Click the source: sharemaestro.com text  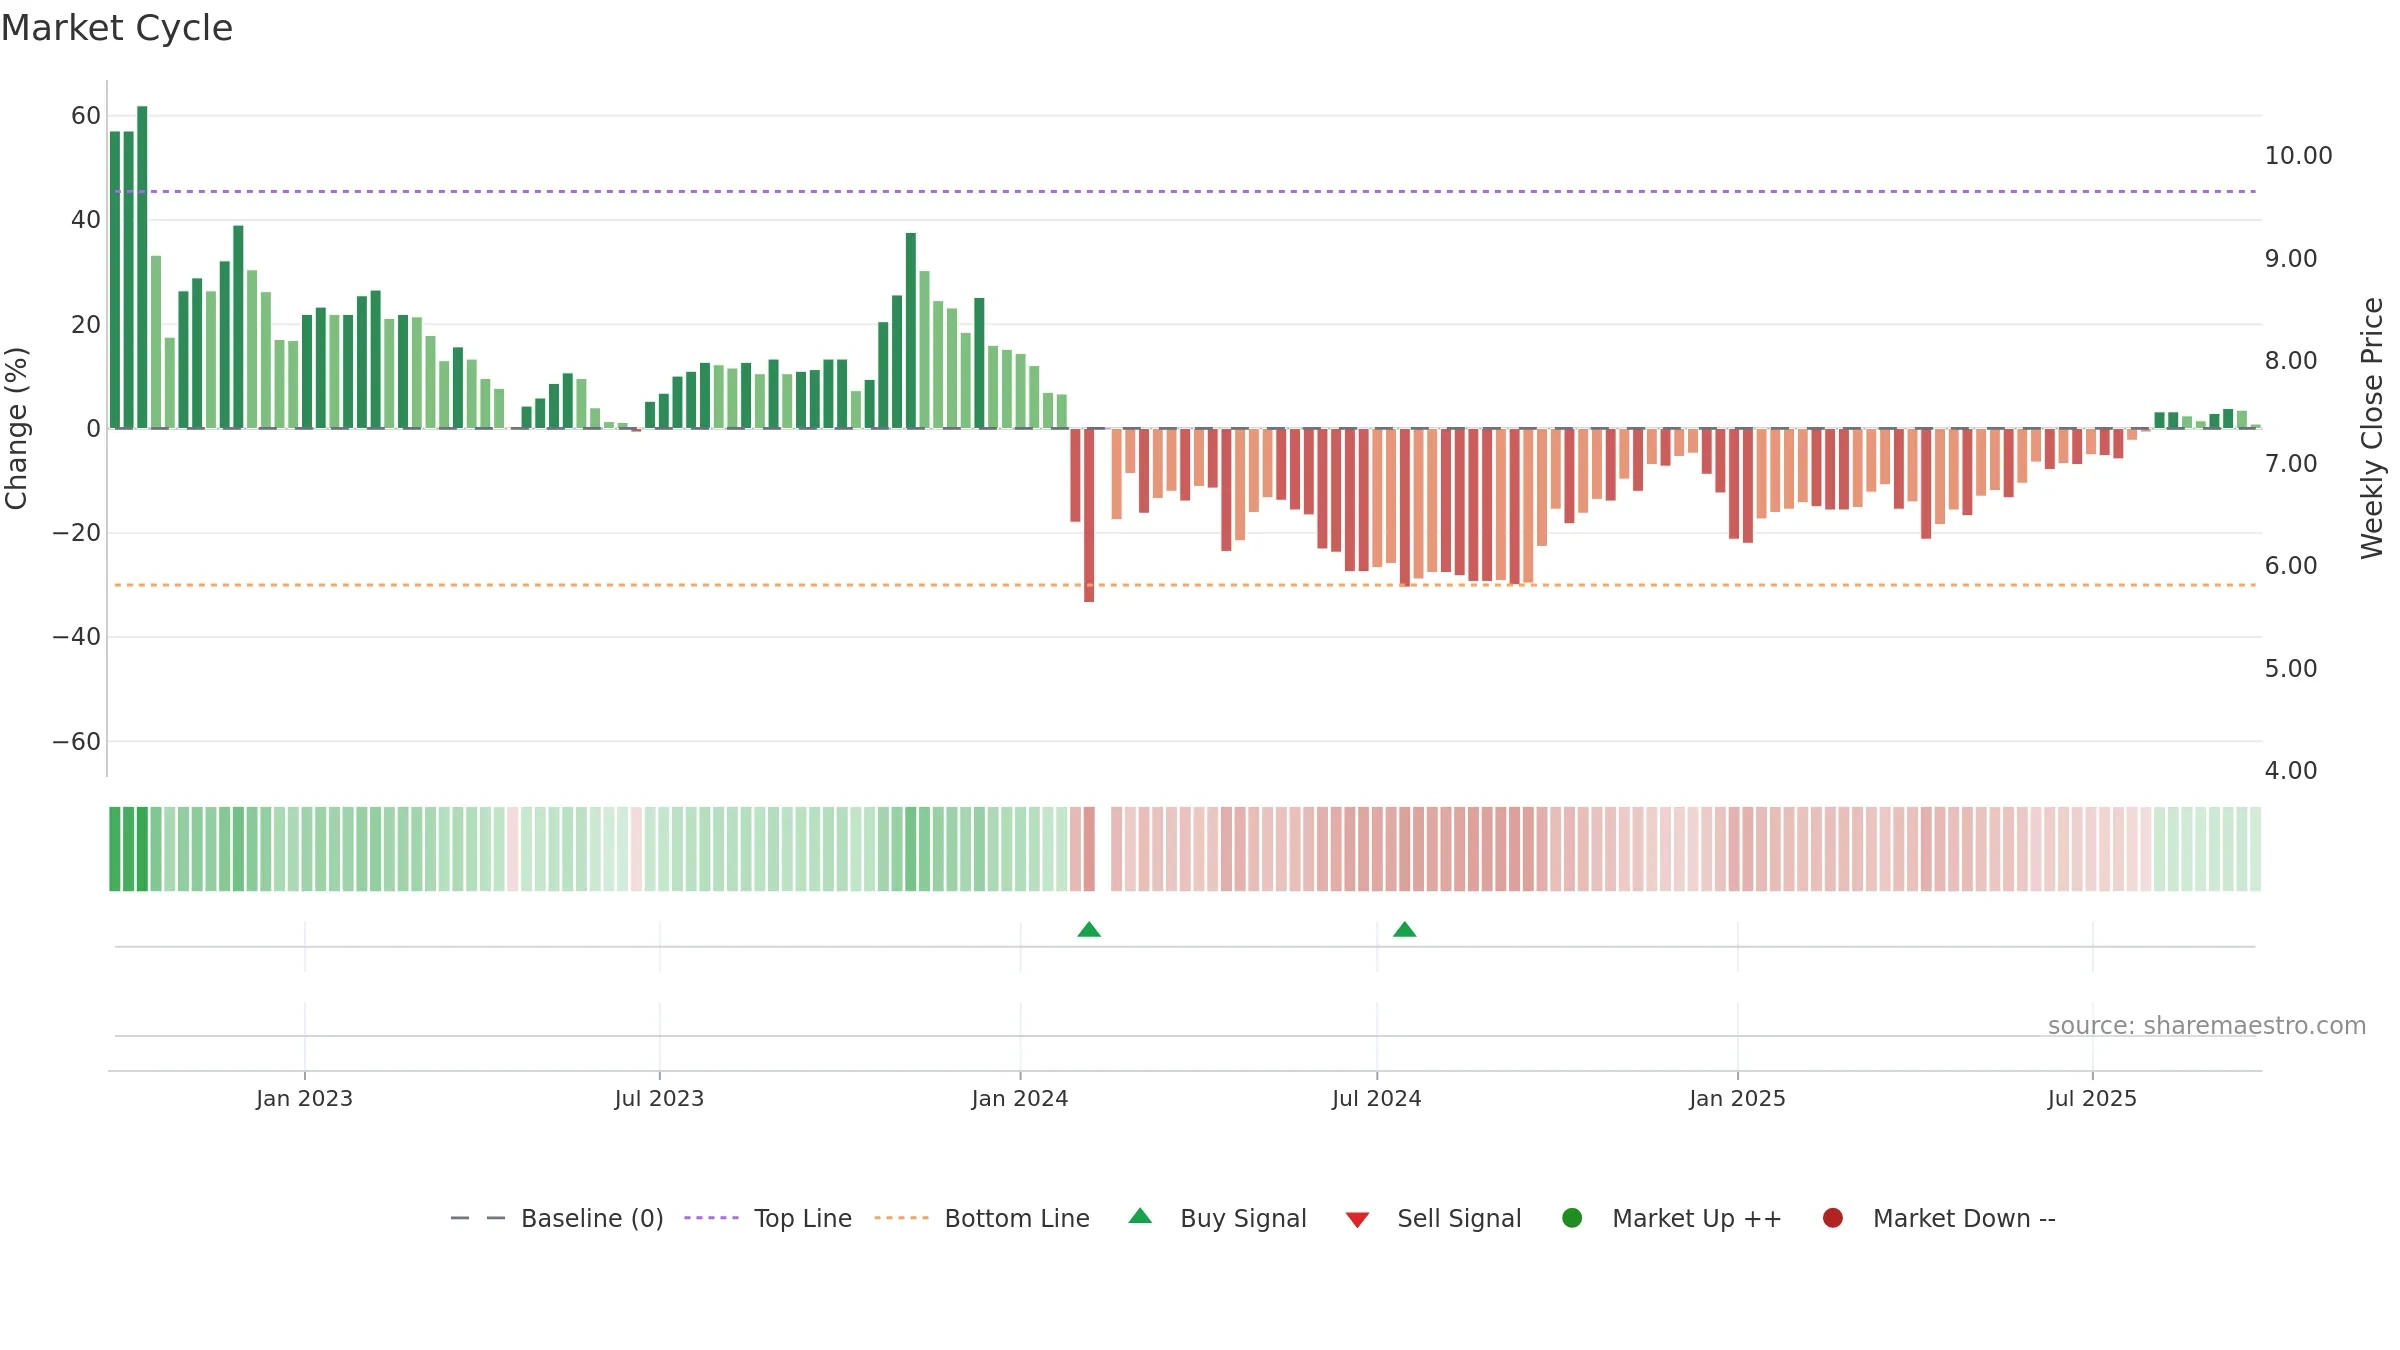point(2207,1026)
